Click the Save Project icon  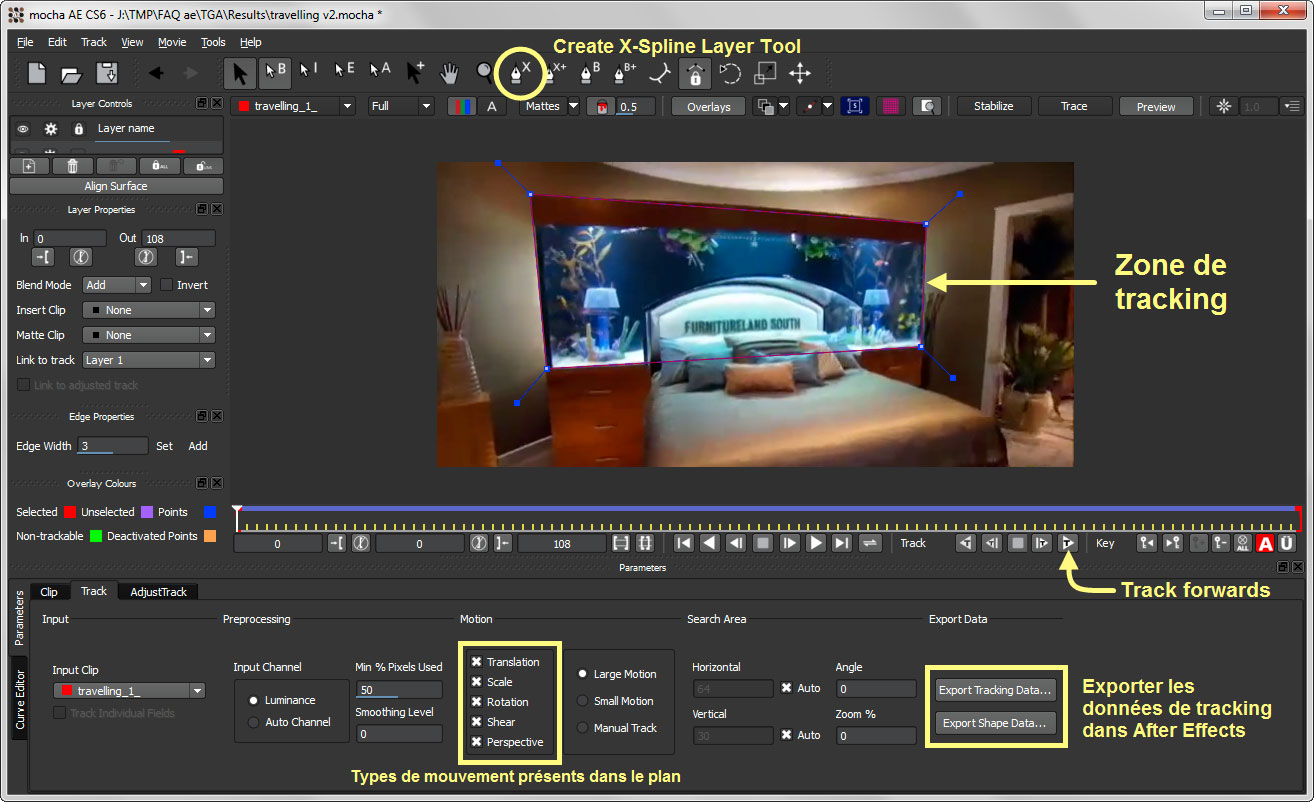tap(106, 73)
